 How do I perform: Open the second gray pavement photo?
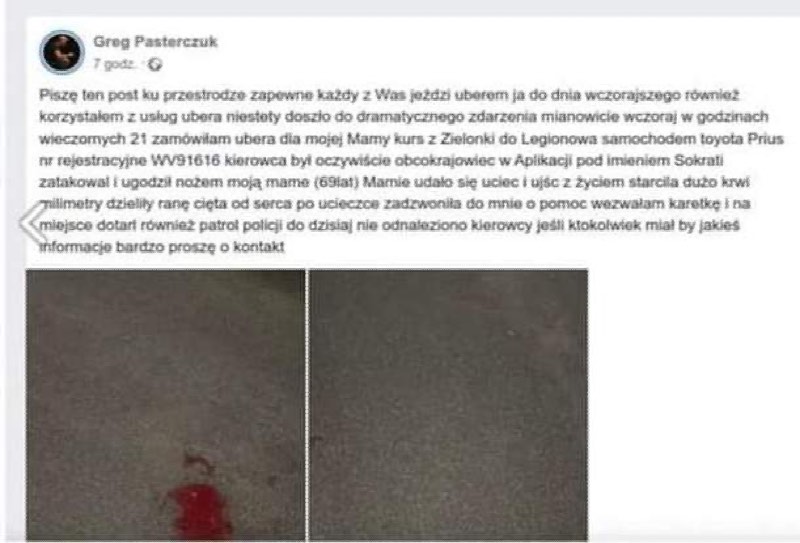pos(448,405)
